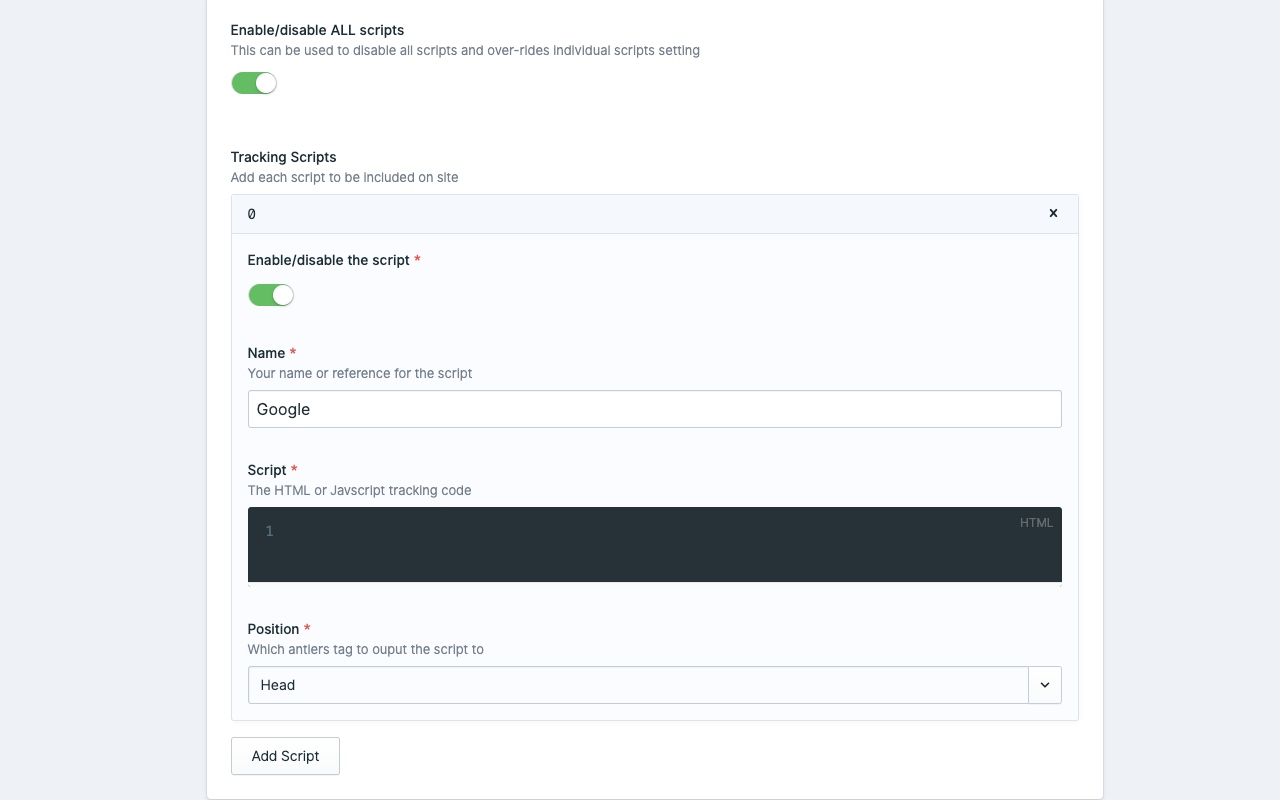Click the HTML label in code editor

pyautogui.click(x=1036, y=523)
